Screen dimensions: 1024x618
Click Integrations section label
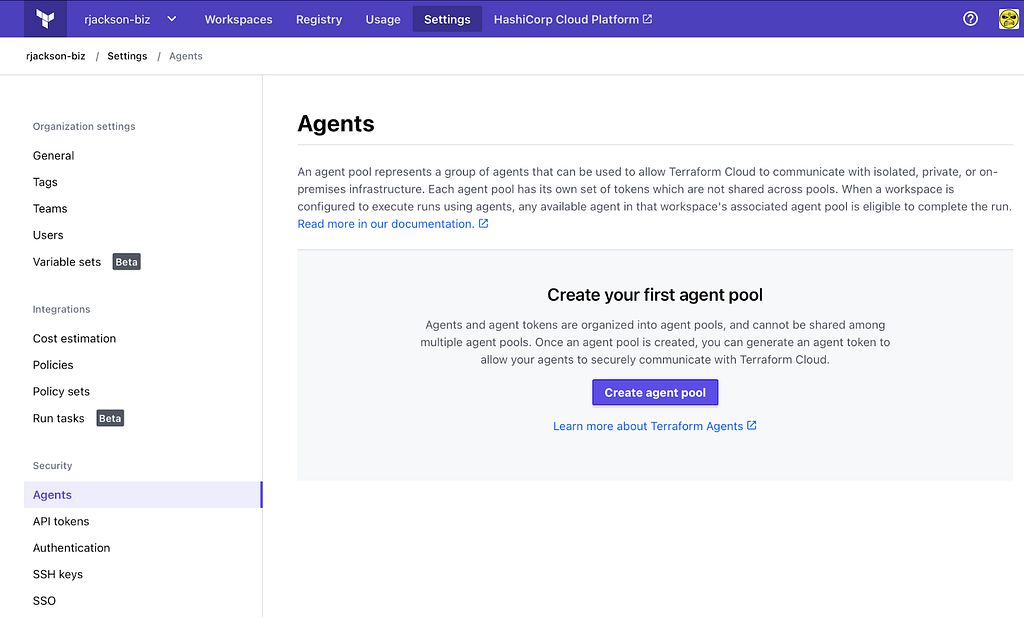point(61,309)
